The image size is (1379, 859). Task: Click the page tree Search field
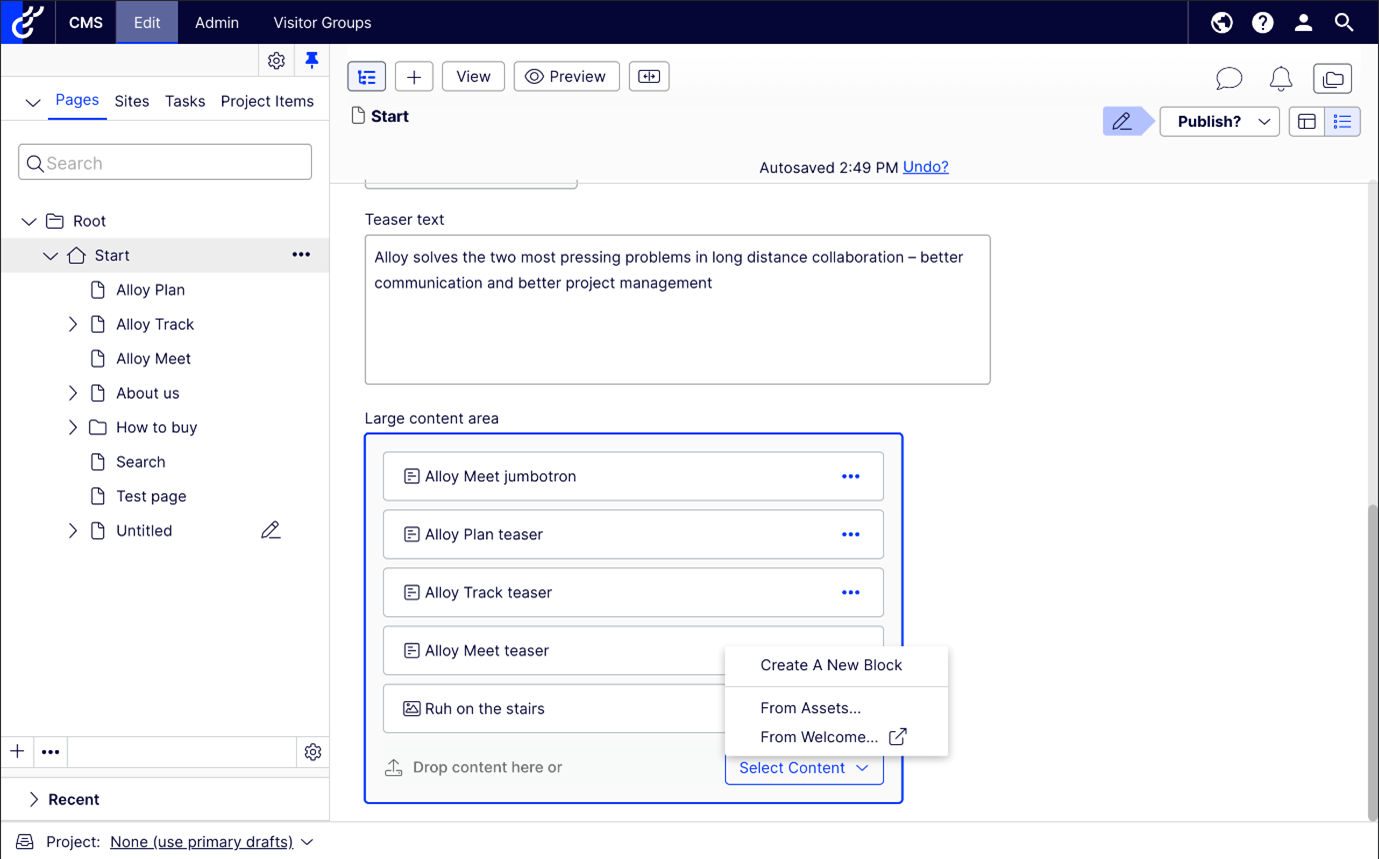pos(165,163)
